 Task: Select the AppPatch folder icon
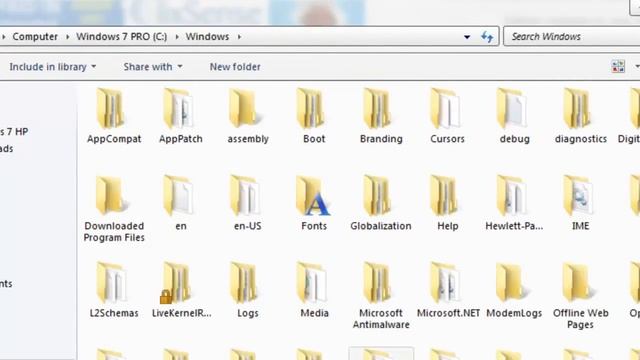coord(178,109)
